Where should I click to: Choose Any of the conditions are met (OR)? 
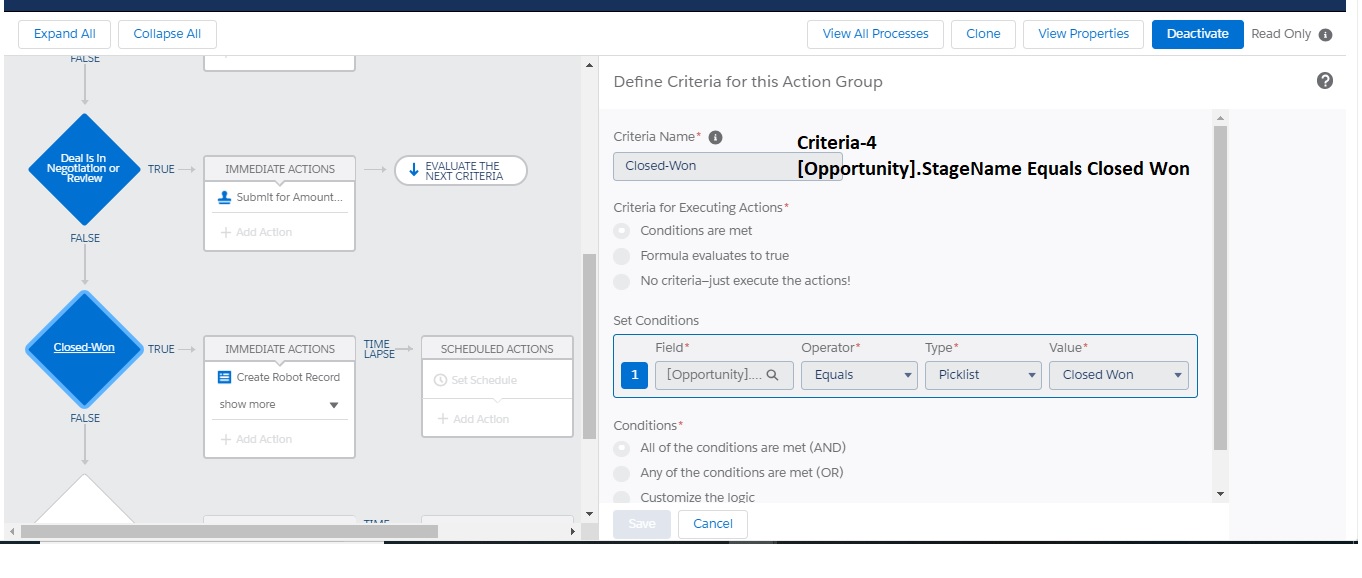pos(622,473)
